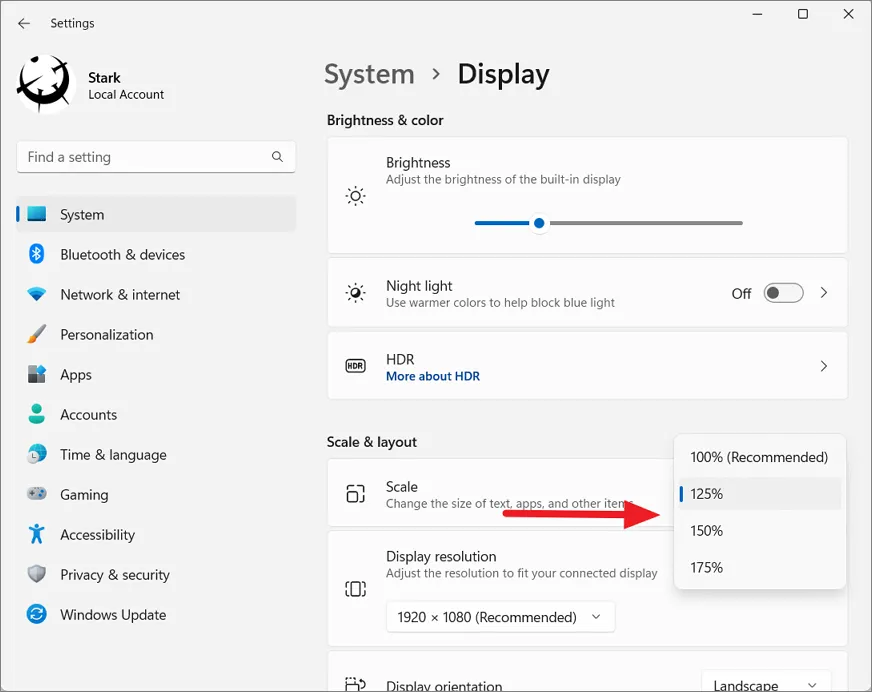The width and height of the screenshot is (872, 692).
Task: Click the Network & internet wifi icon
Action: click(37, 294)
